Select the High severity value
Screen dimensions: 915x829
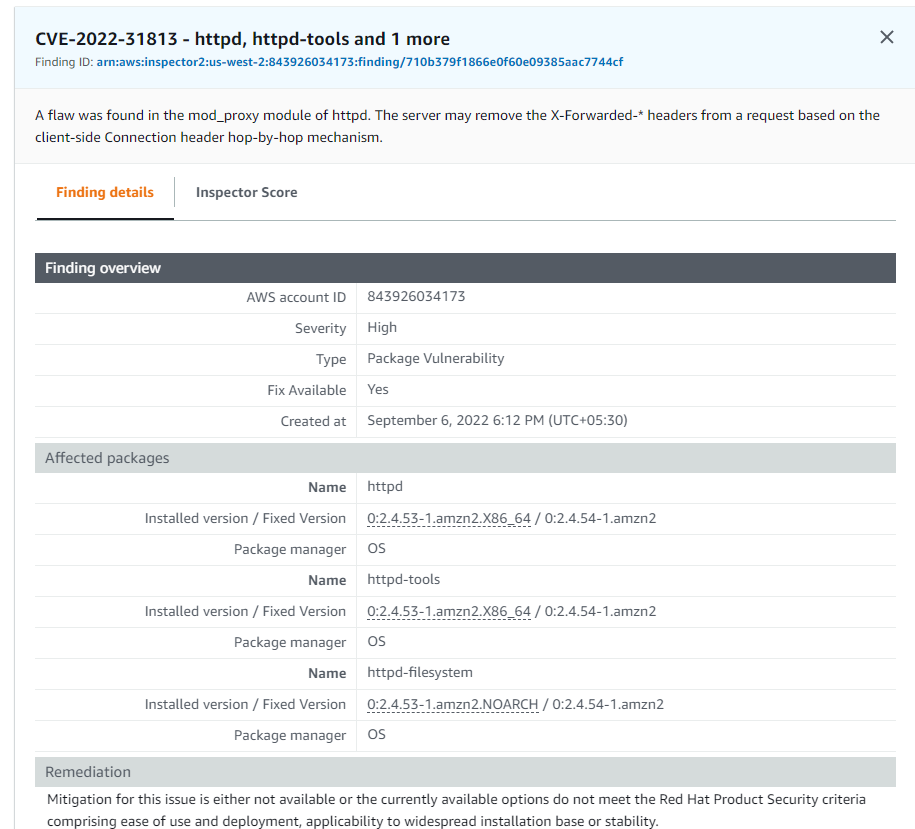[x=380, y=327]
